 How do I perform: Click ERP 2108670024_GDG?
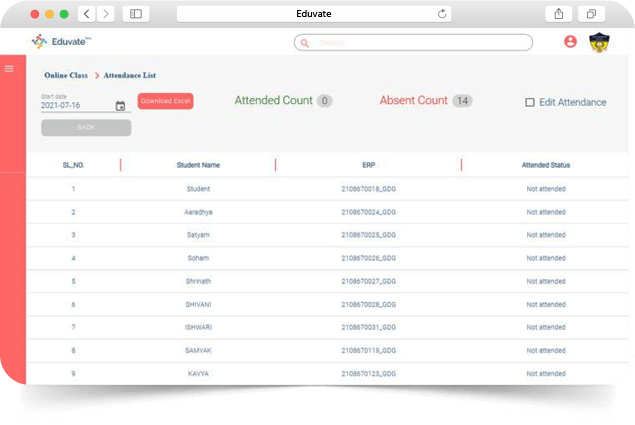click(369, 212)
